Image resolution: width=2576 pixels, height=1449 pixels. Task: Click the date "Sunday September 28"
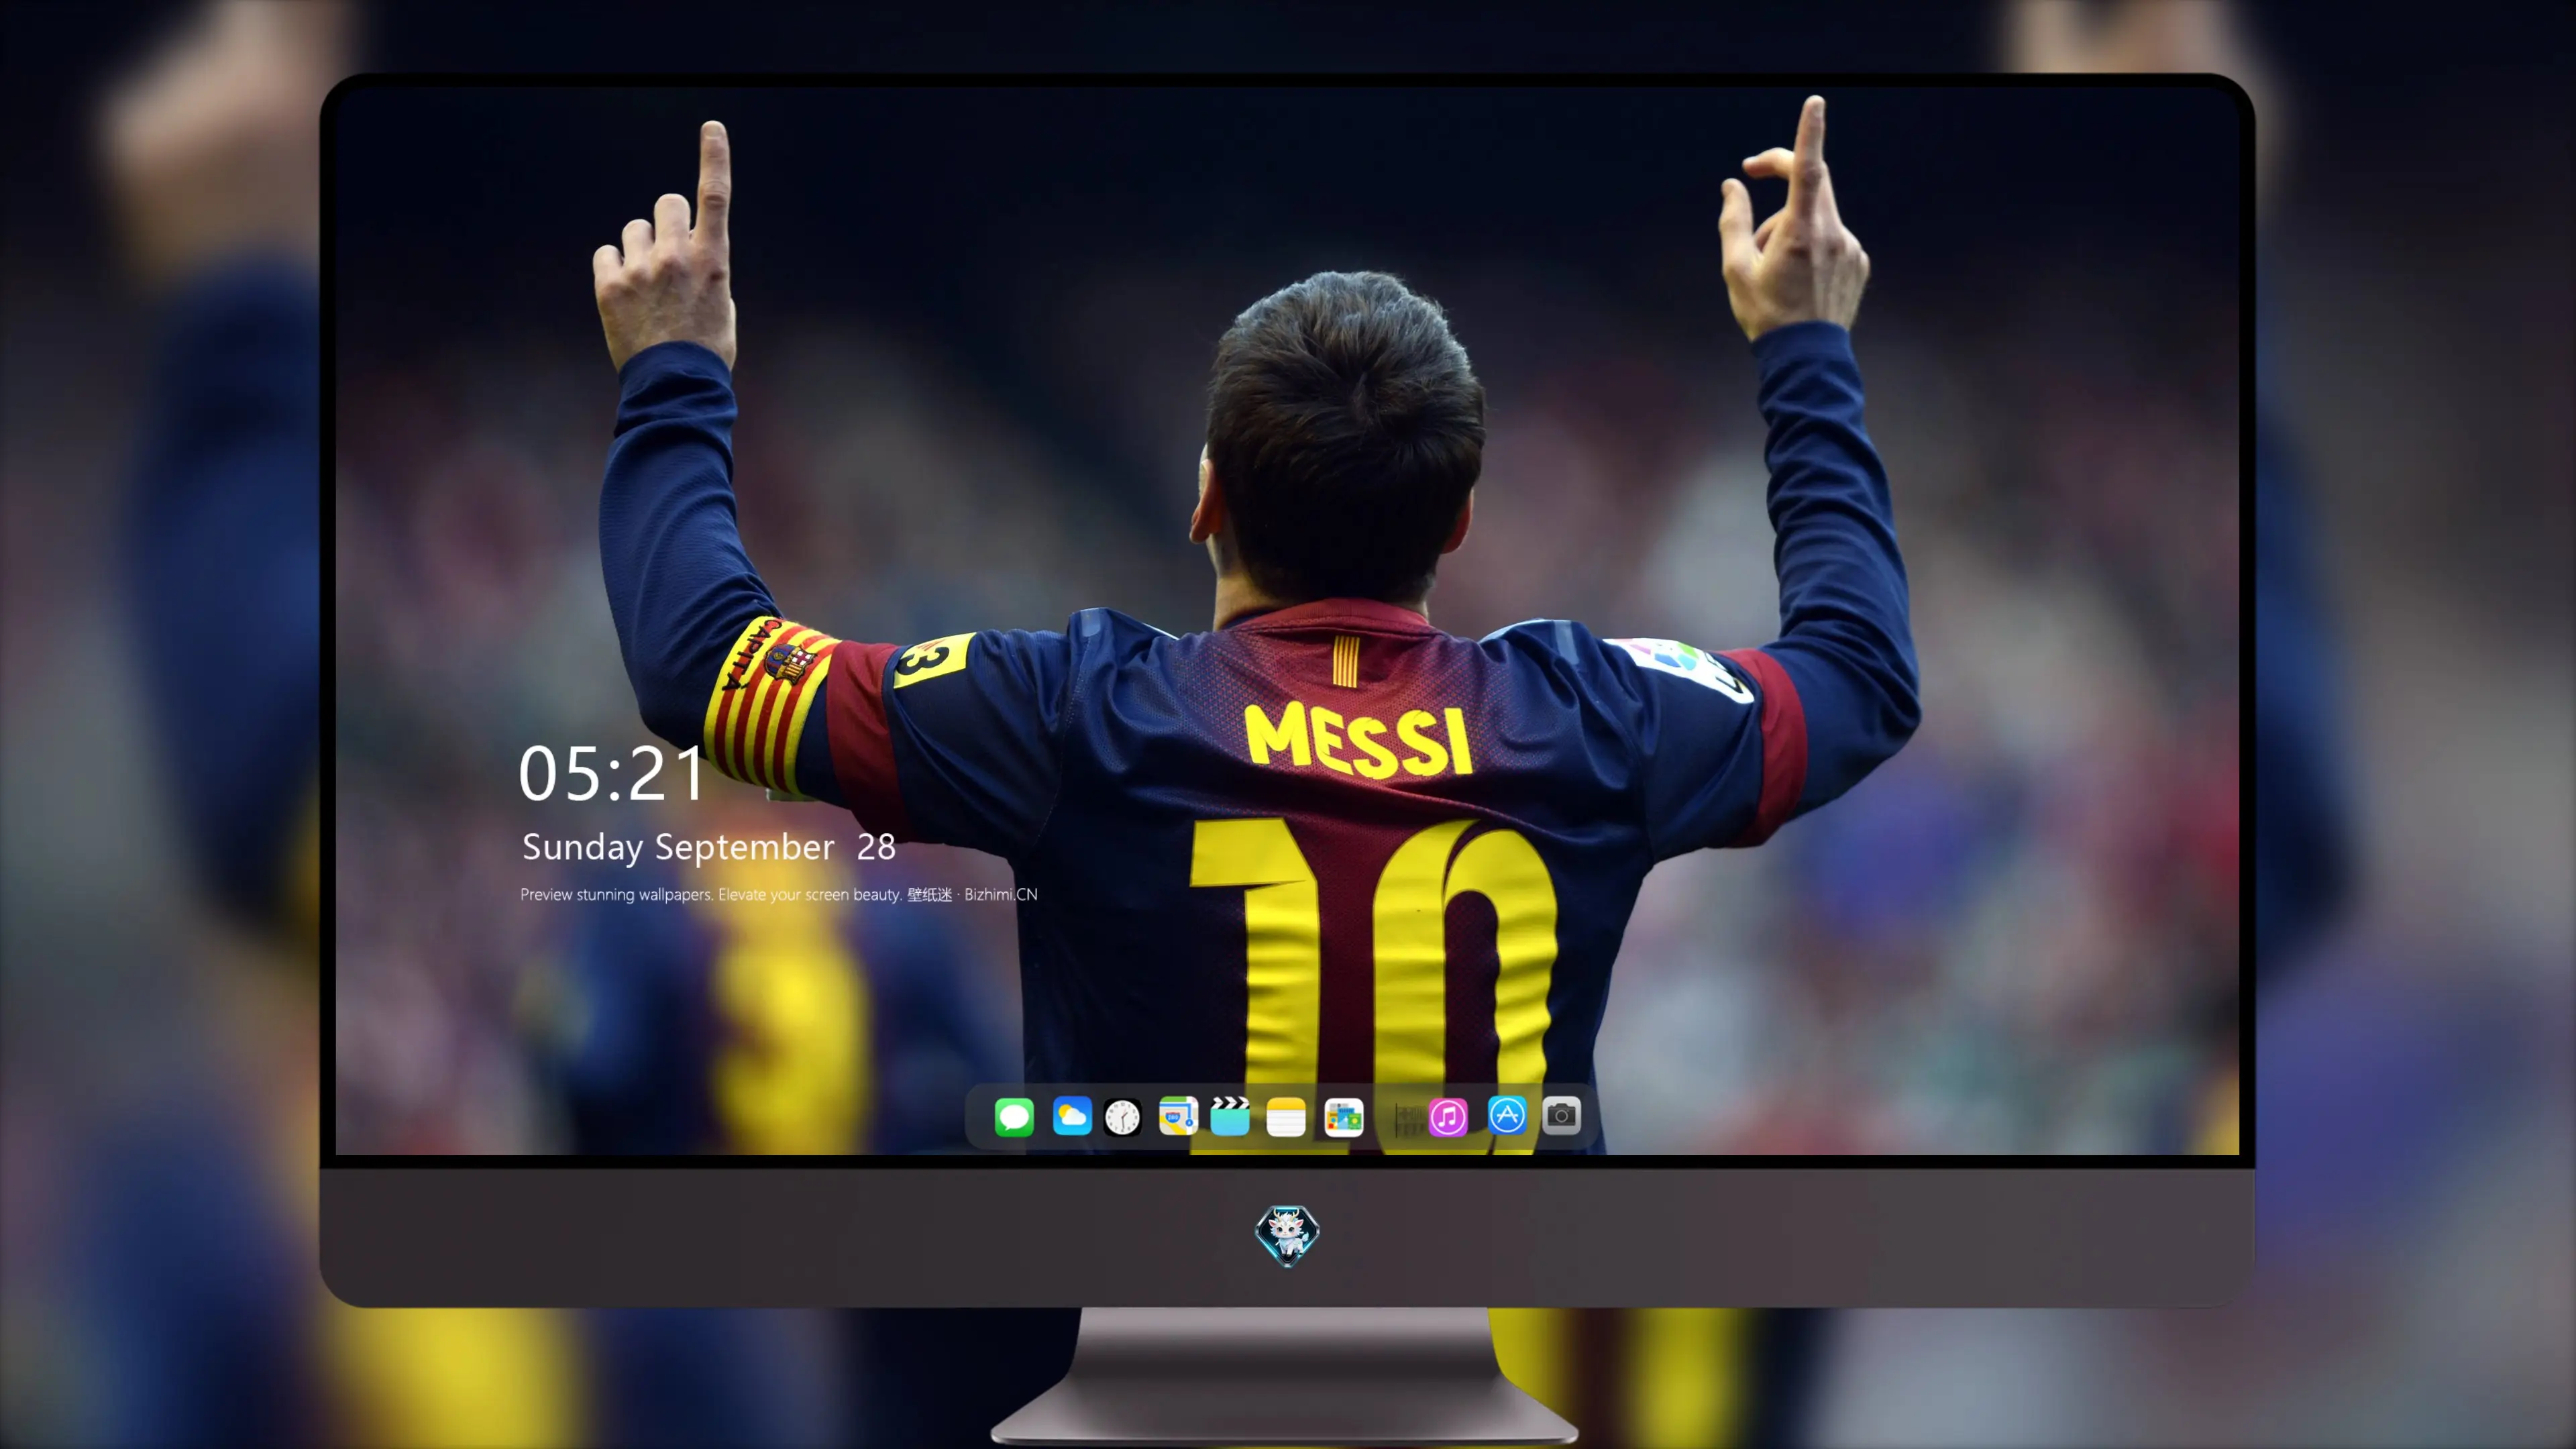(709, 847)
